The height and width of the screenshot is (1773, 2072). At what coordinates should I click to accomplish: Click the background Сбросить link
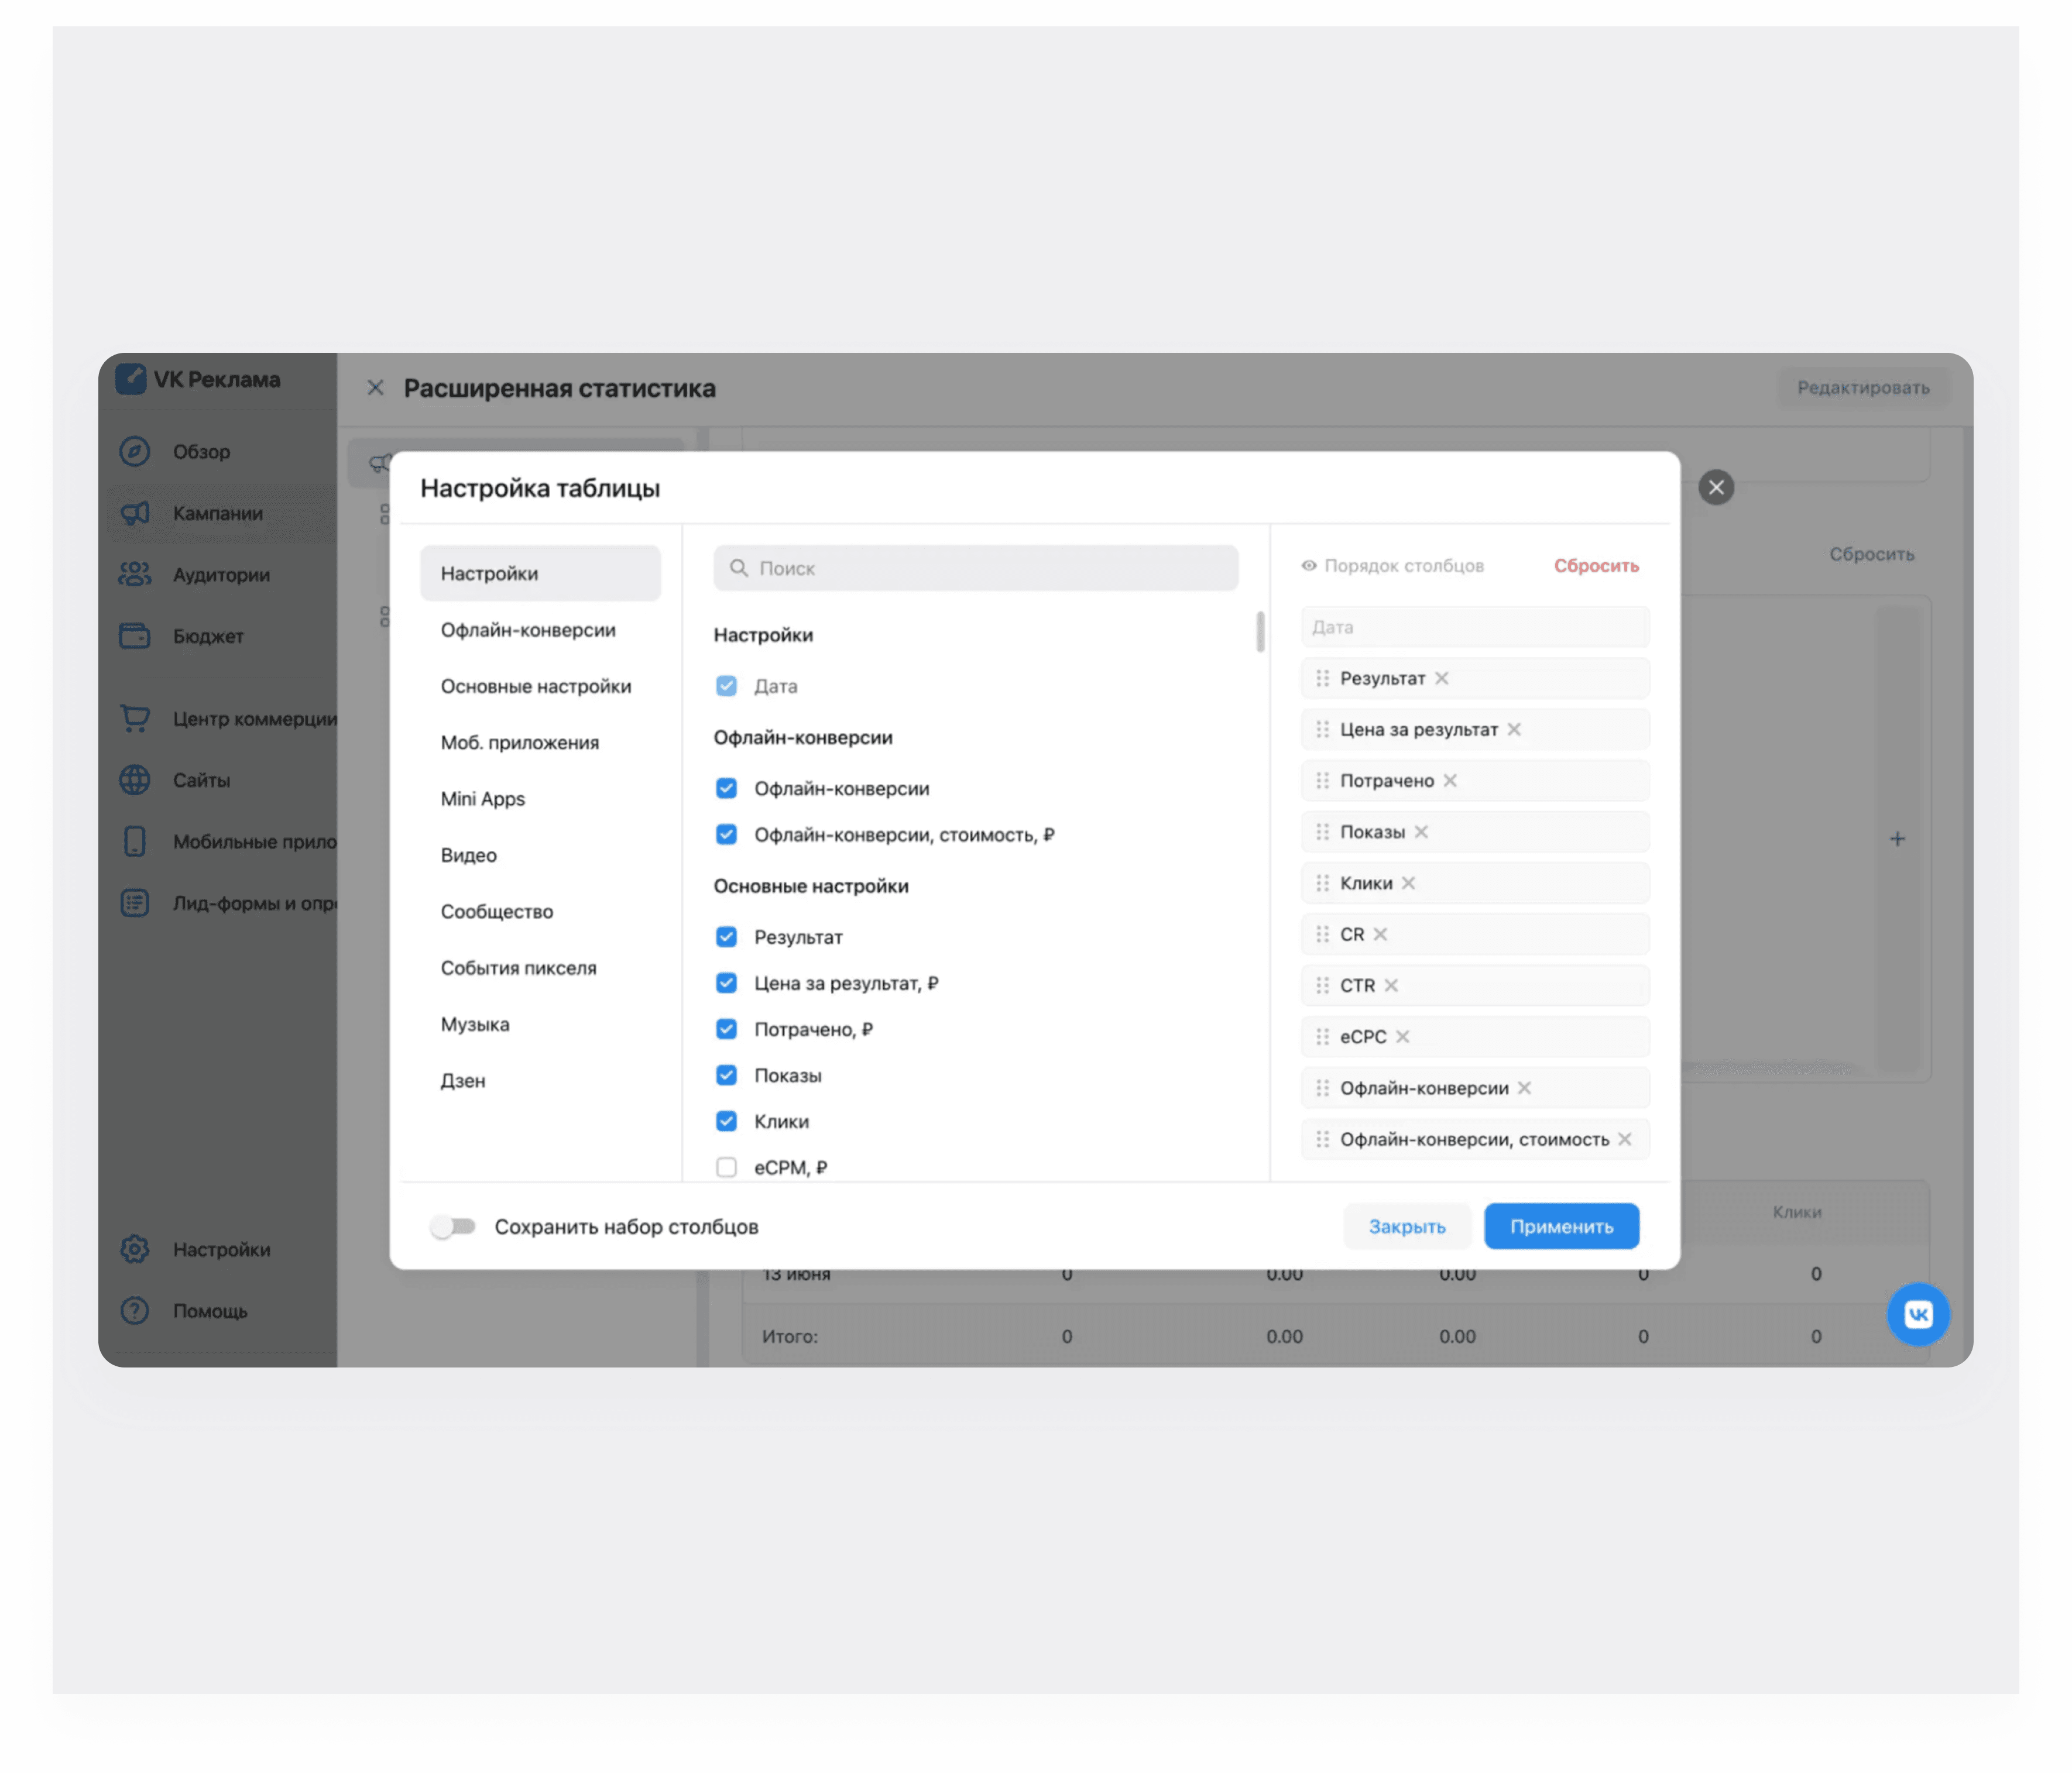[1871, 554]
